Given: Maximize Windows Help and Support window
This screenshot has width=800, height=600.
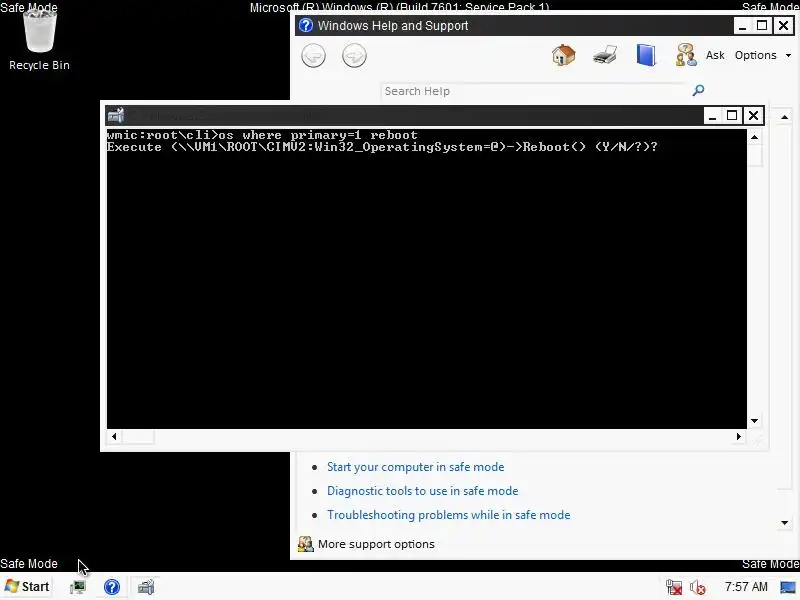Looking at the screenshot, I should click(x=762, y=26).
